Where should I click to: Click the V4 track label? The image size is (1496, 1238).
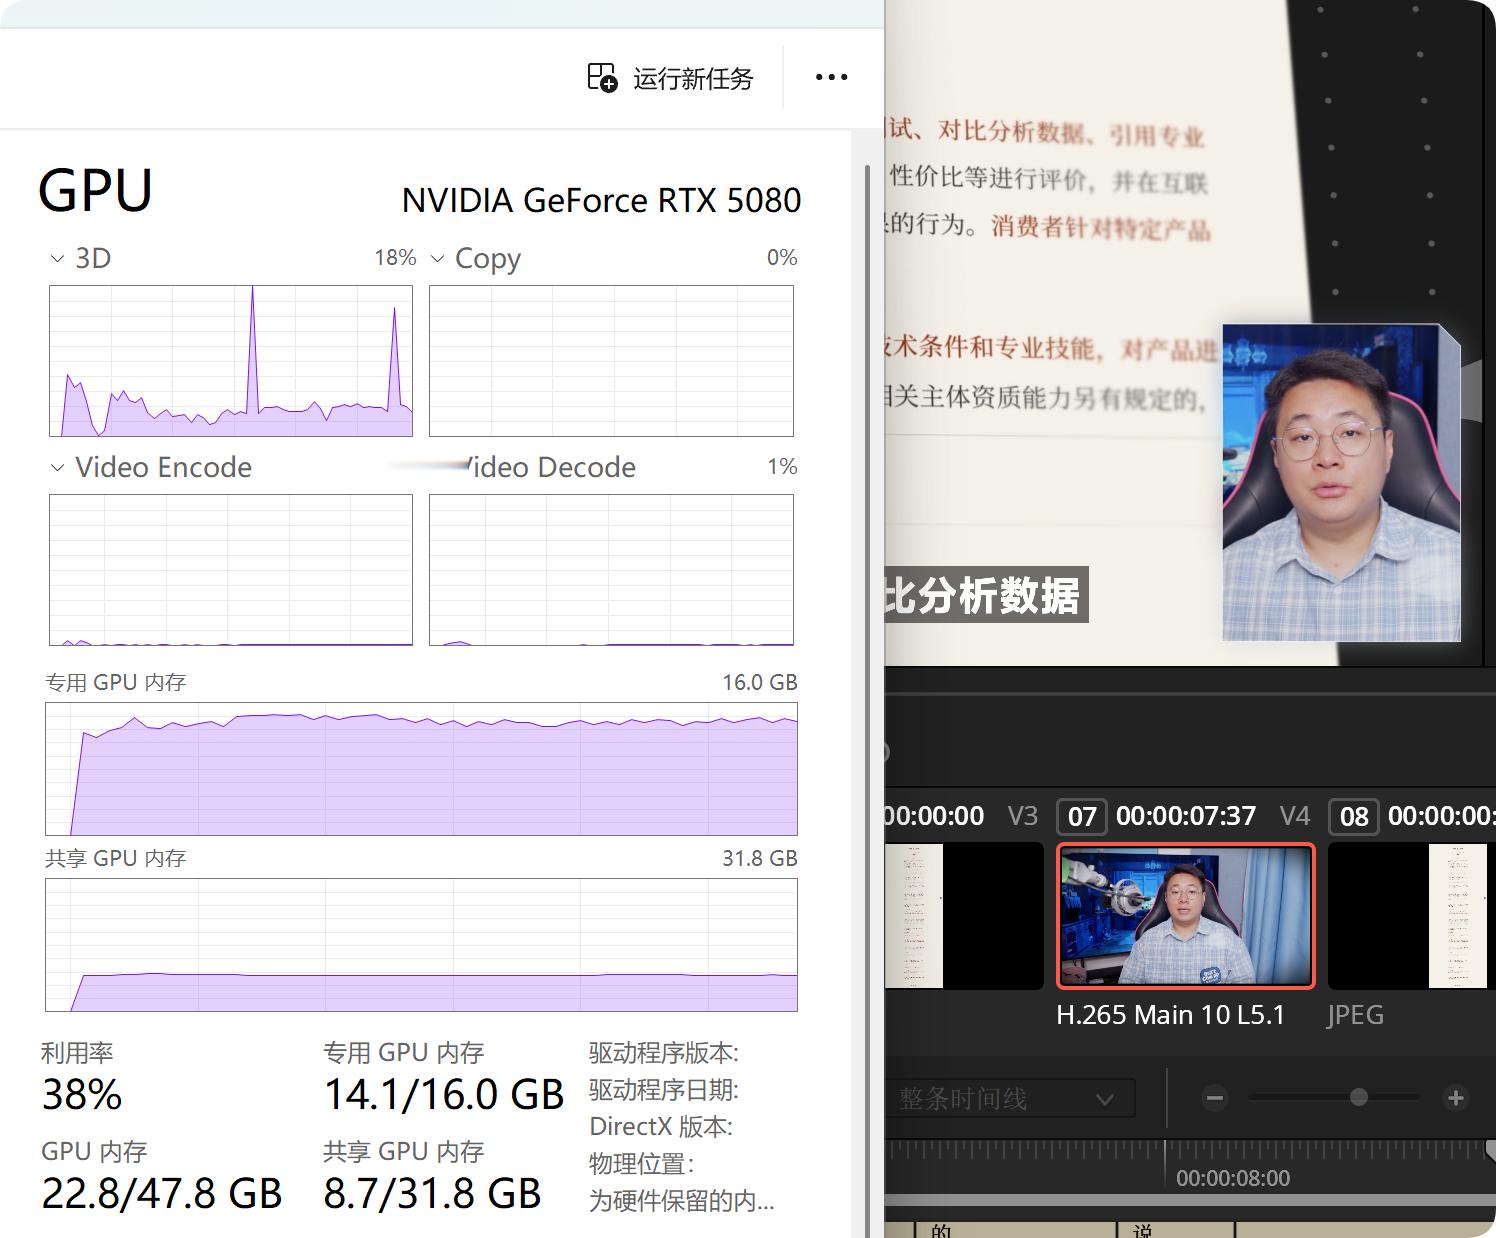[x=1295, y=816]
